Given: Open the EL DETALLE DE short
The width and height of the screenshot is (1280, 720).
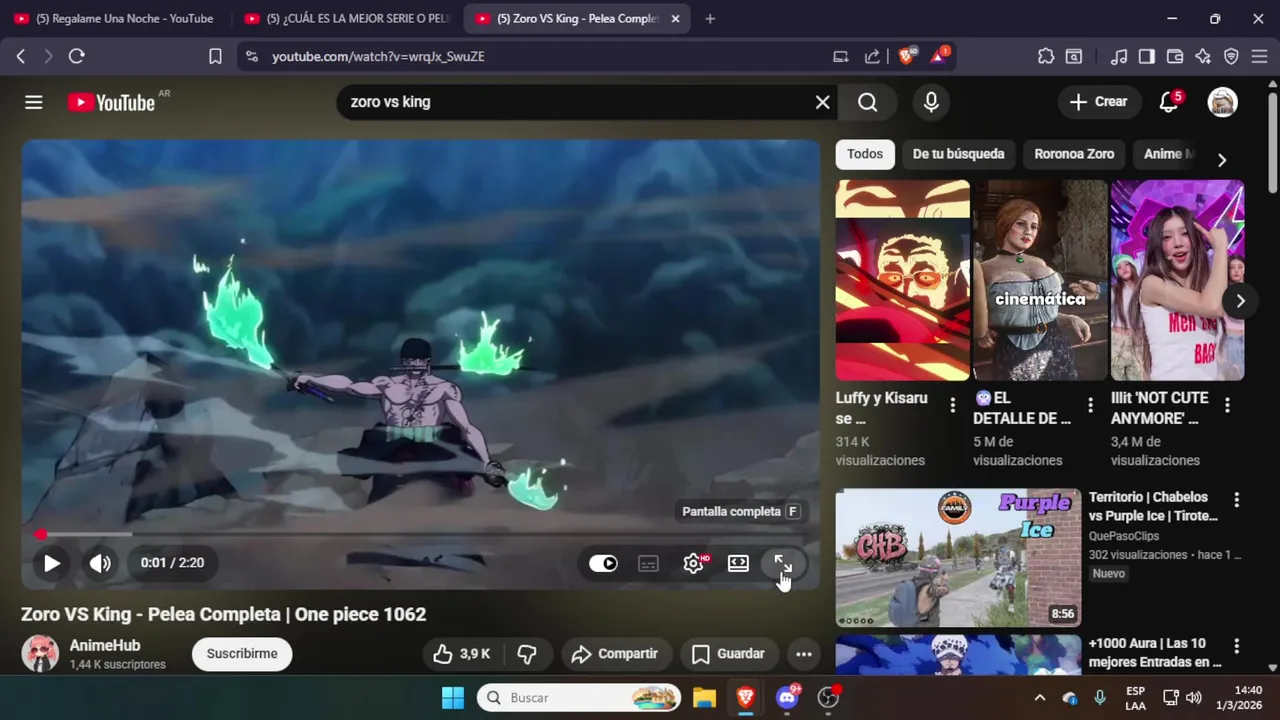Looking at the screenshot, I should click(1040, 280).
